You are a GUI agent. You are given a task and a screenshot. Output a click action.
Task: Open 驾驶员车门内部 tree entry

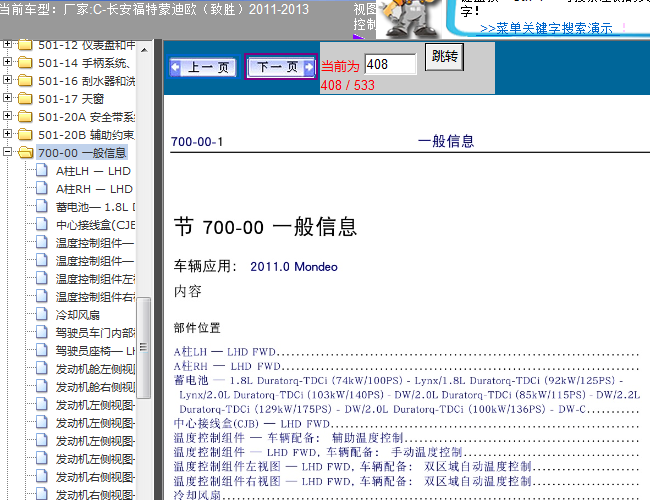coord(95,333)
